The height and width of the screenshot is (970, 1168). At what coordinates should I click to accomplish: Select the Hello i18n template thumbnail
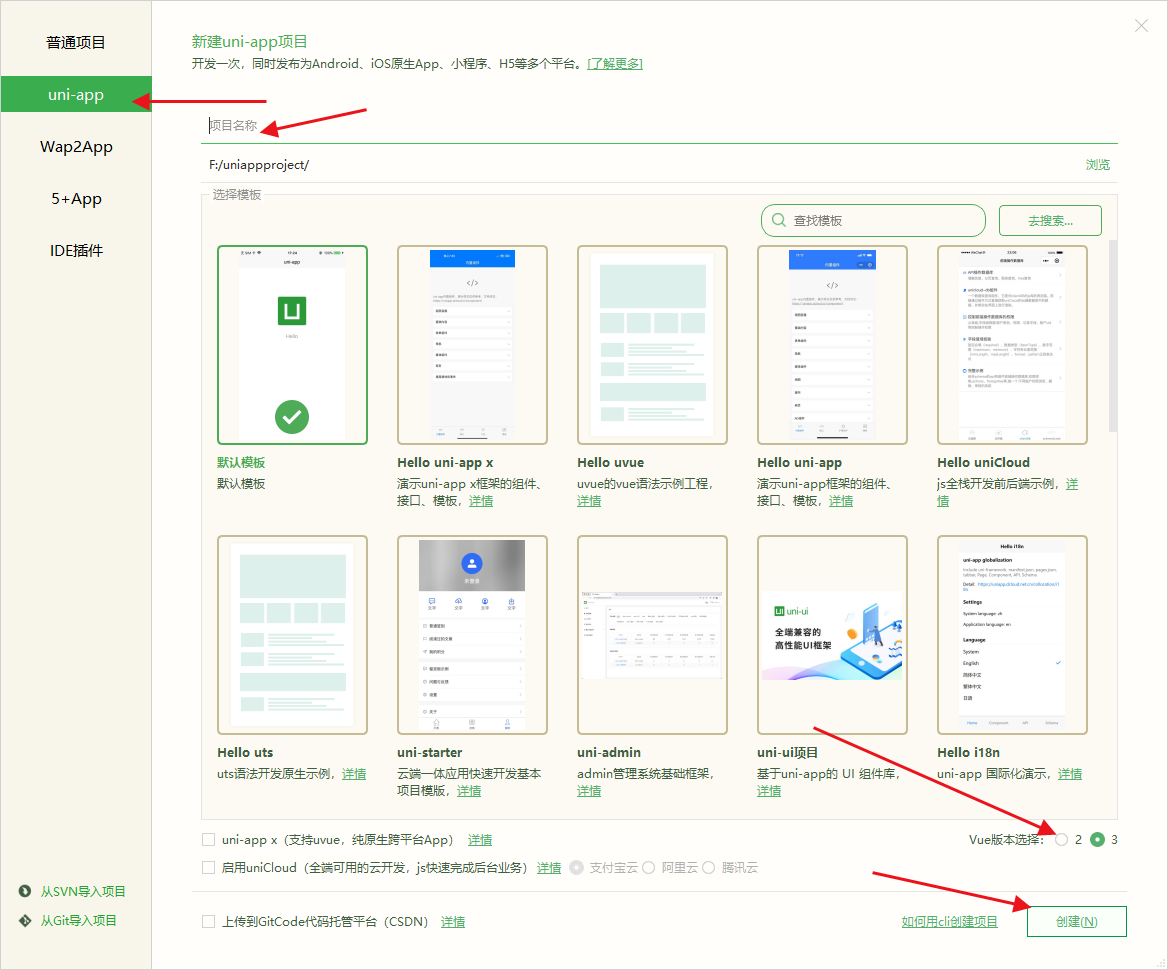pos(1012,635)
